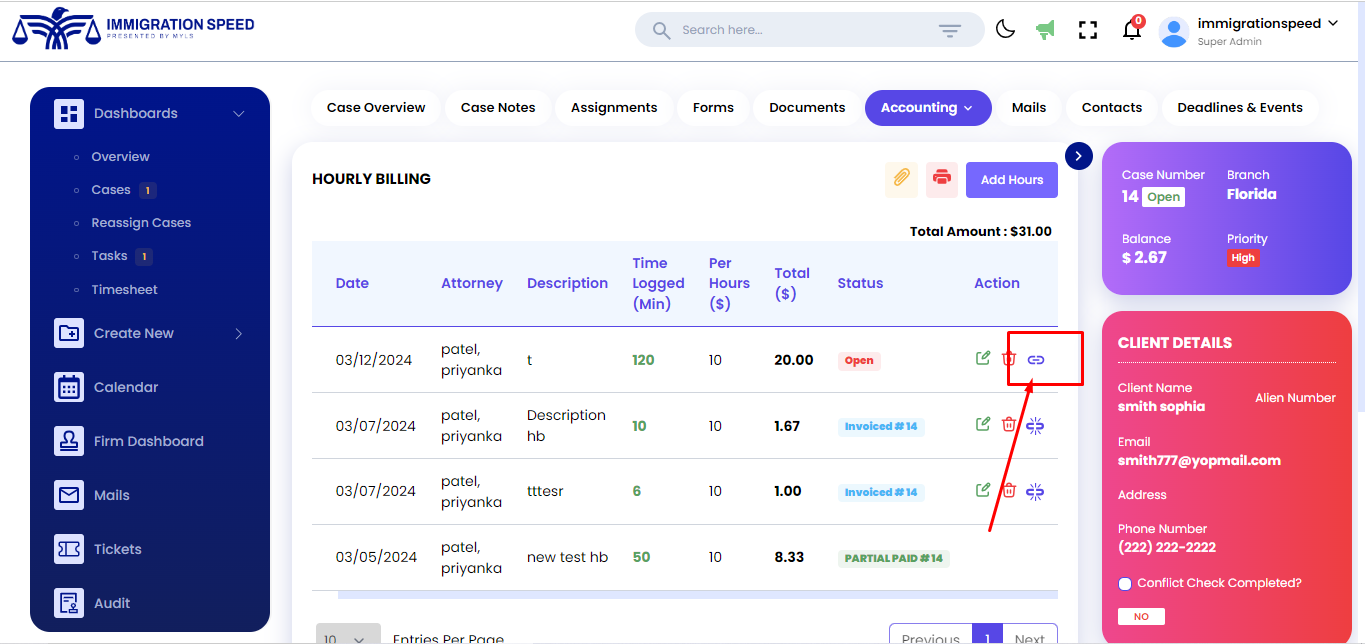Unlink the Description hb entry via broken-chain icon
Viewport: 1365px width, 644px height.
coord(1035,424)
